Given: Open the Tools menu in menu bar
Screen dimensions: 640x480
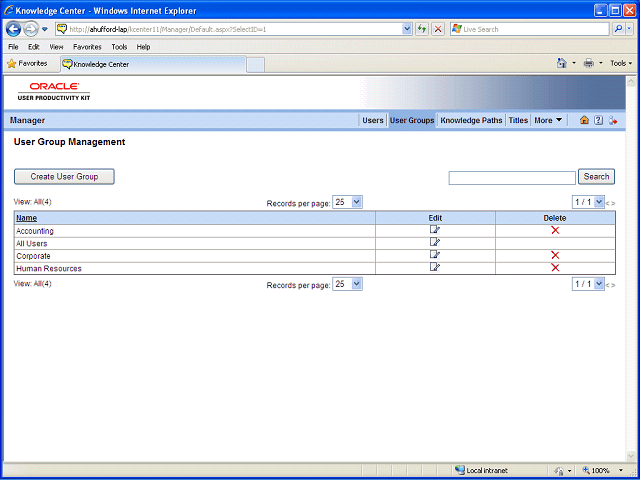Looking at the screenshot, I should point(119,47).
